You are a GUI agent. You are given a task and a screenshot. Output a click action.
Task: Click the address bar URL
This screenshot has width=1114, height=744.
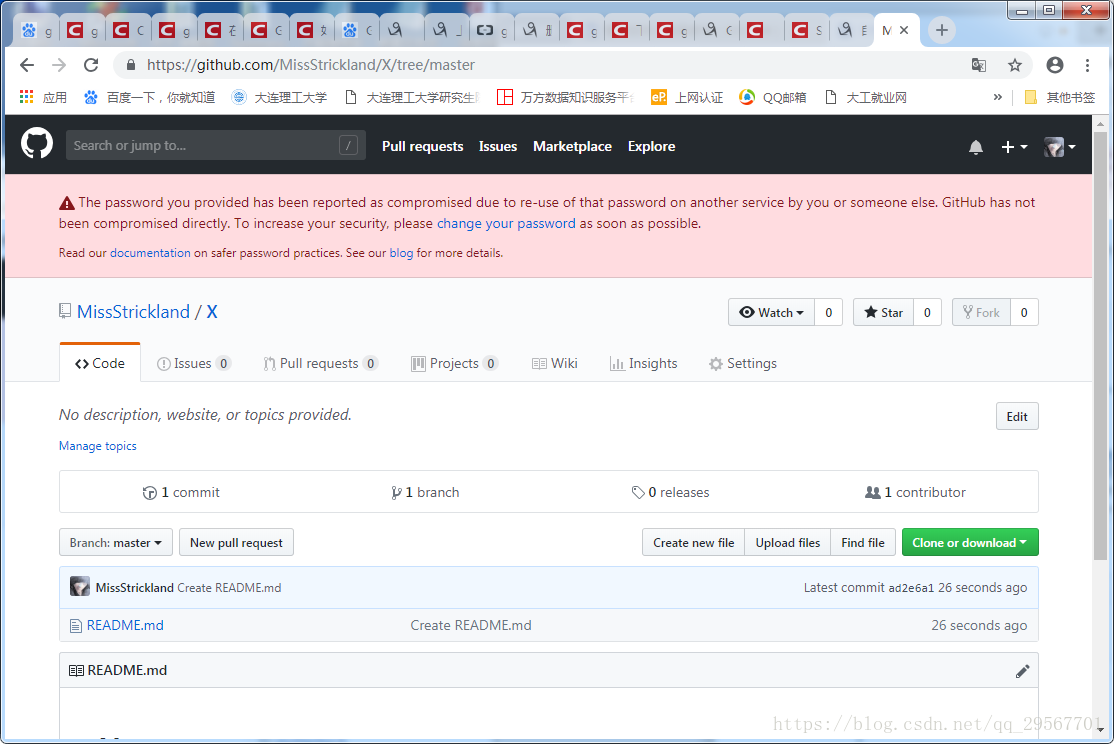point(310,65)
